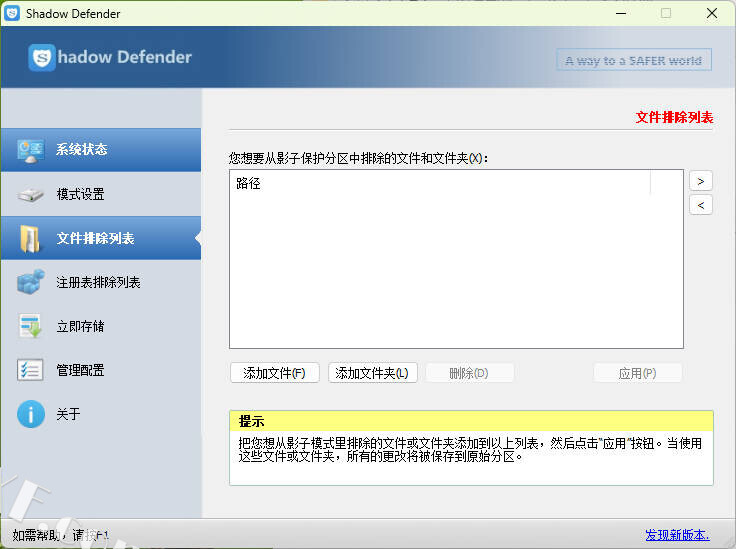Click the 文件排除列表 folder icon
The width and height of the screenshot is (736, 549).
coord(31,238)
